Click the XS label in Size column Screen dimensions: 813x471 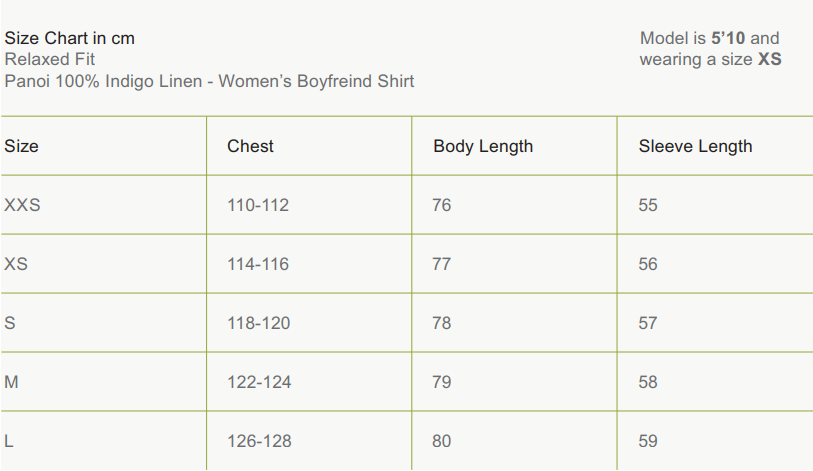[x=16, y=264]
